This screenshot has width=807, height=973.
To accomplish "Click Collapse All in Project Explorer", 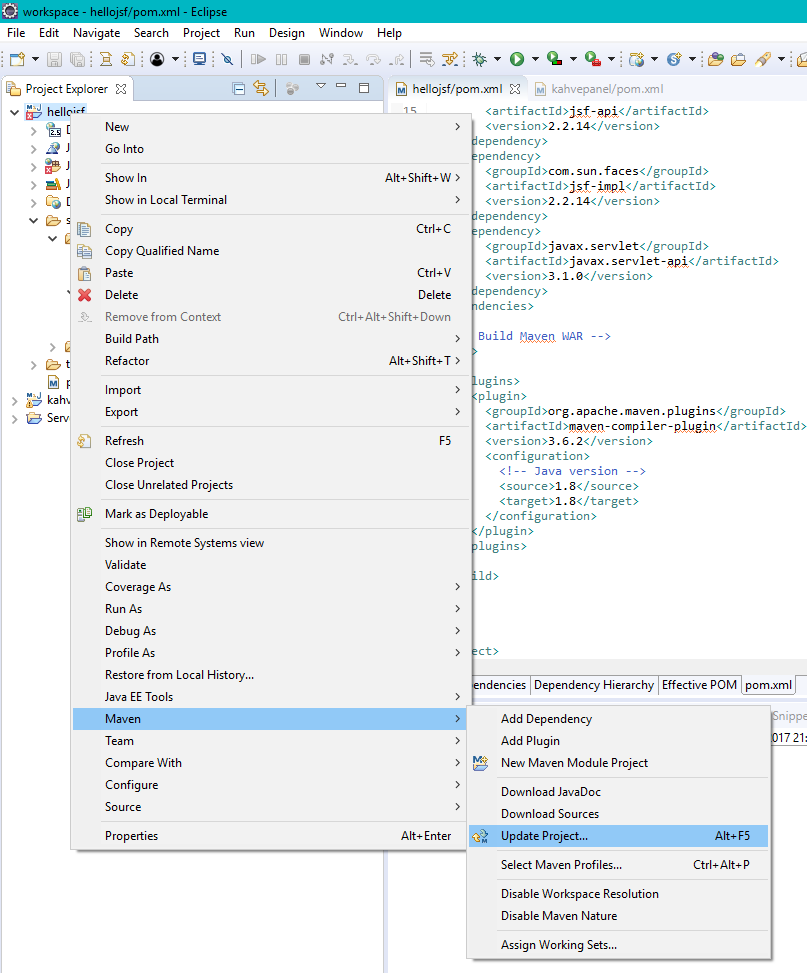I will 238,89.
